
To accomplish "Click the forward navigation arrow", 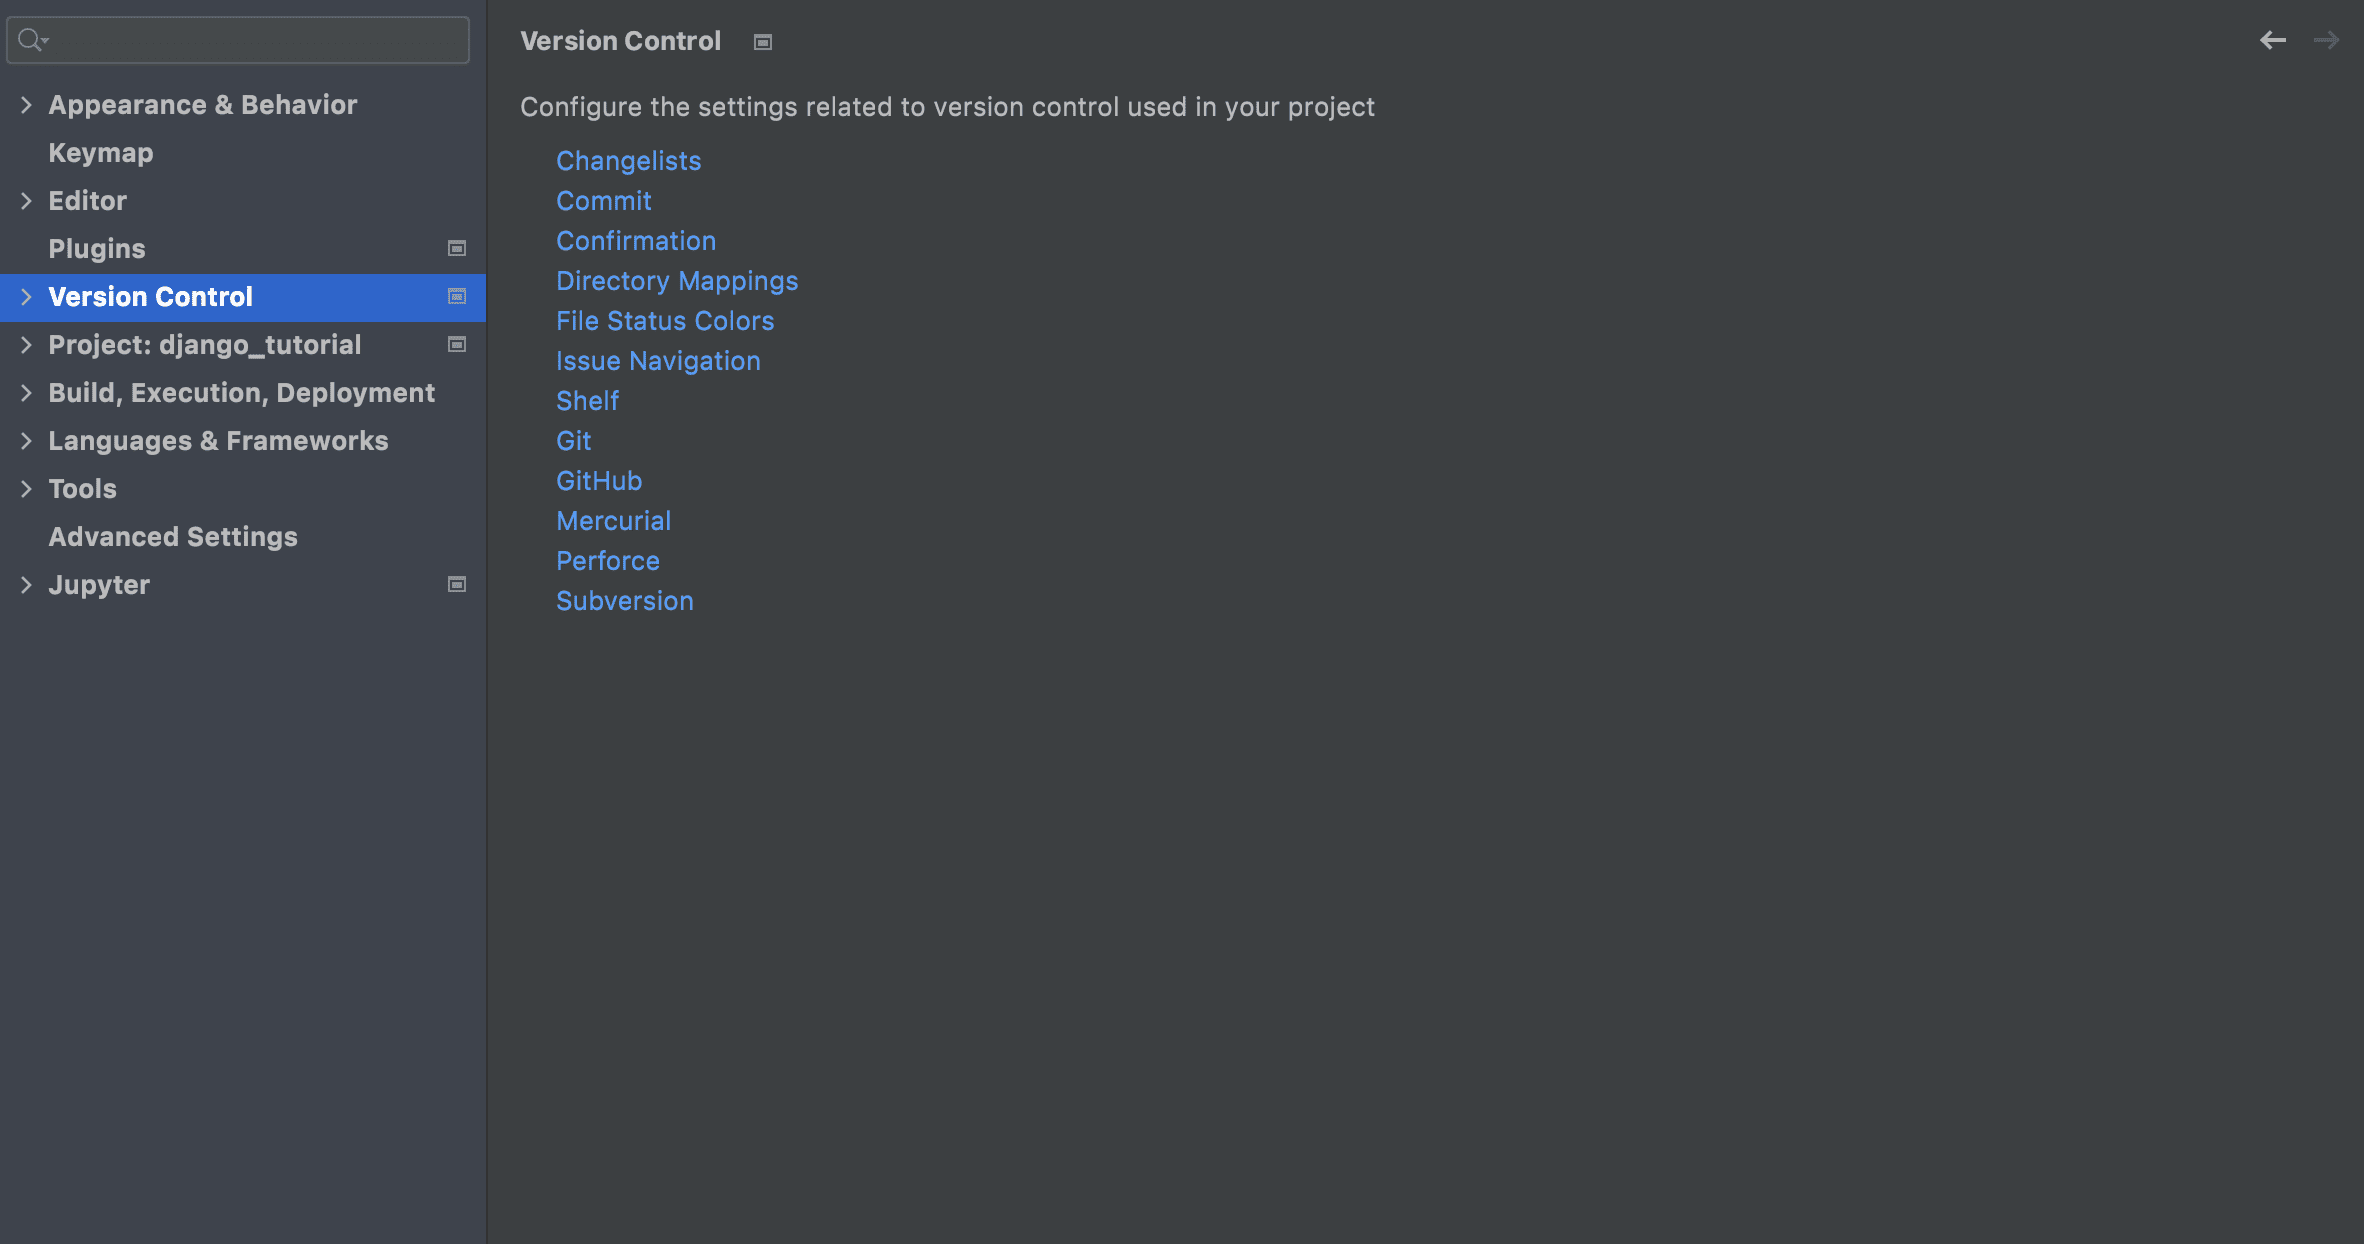I will (2326, 40).
